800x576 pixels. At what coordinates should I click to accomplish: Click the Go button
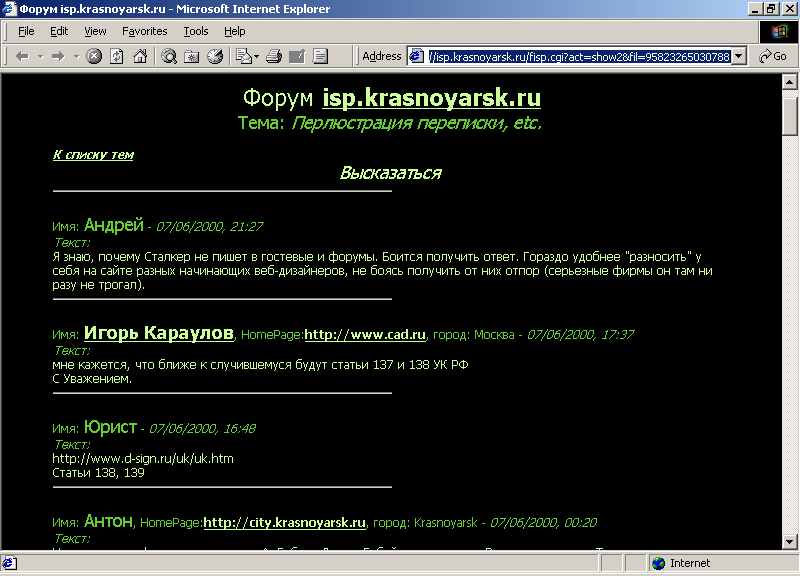[x=773, y=57]
